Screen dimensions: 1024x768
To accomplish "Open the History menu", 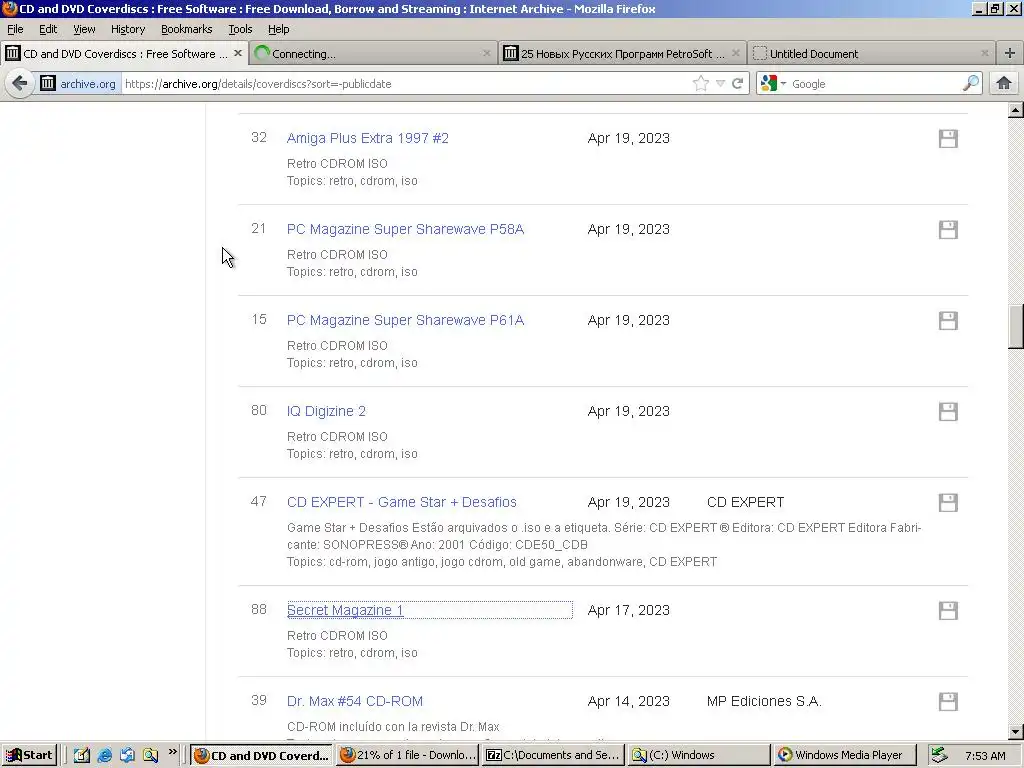I will click(128, 29).
